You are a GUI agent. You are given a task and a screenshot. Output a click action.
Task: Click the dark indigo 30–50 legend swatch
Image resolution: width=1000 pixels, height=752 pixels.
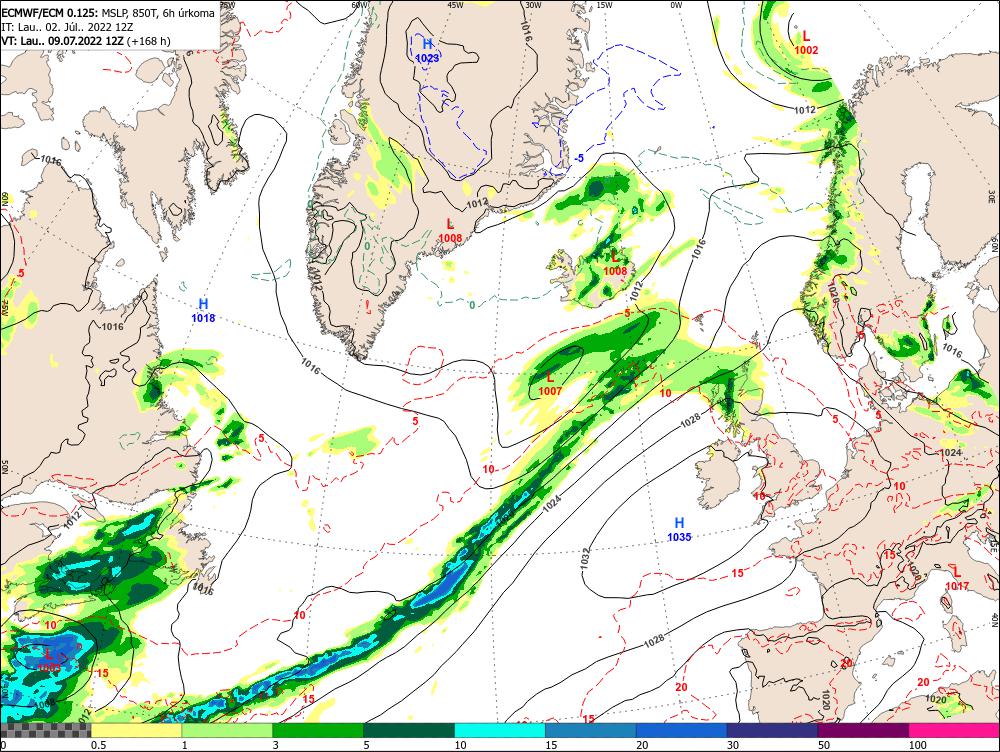[x=772, y=730]
